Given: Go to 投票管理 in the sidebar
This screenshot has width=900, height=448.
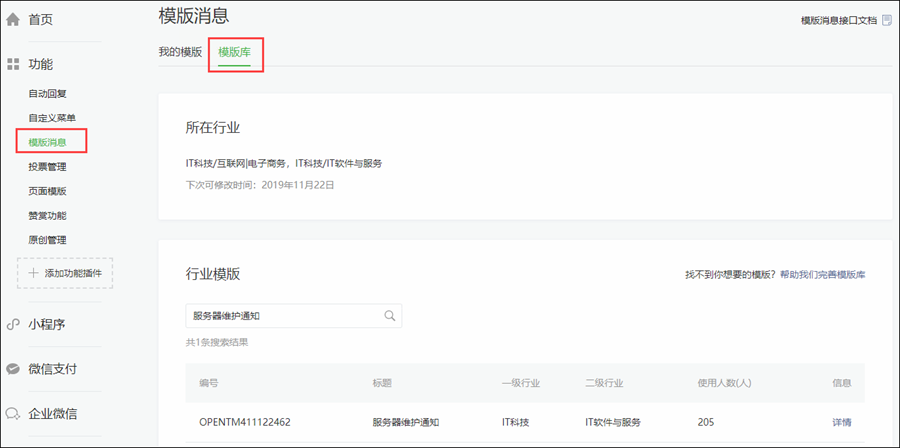Looking at the screenshot, I should tap(47, 166).
